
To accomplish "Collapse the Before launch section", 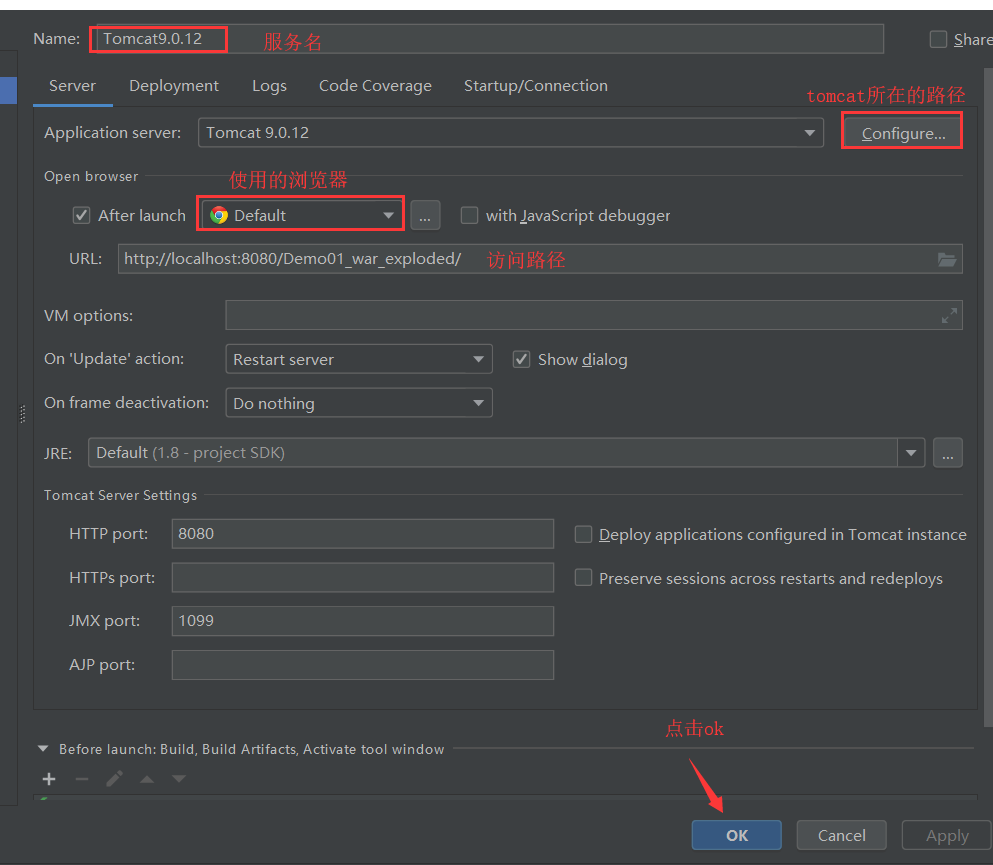I will [x=43, y=748].
